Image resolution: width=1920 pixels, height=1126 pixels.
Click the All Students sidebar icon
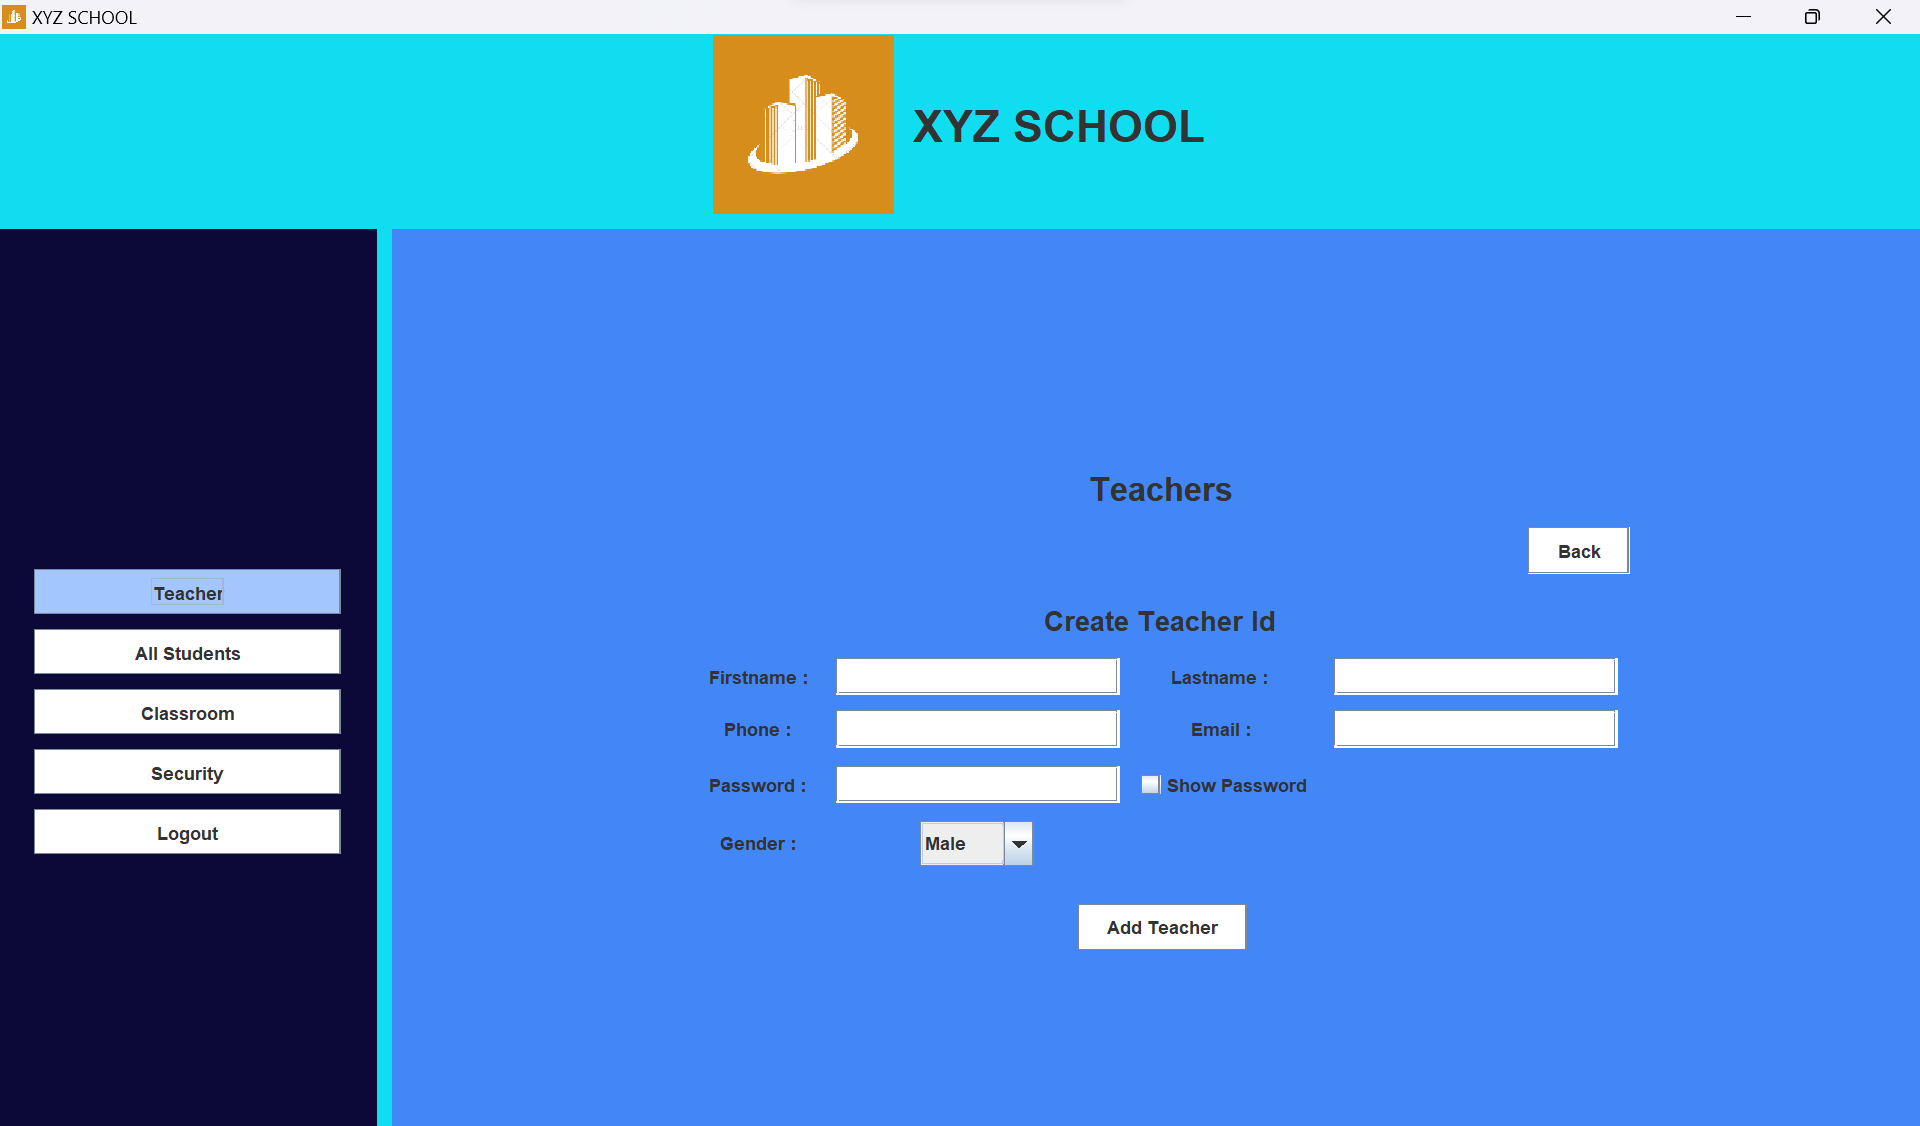(x=186, y=653)
